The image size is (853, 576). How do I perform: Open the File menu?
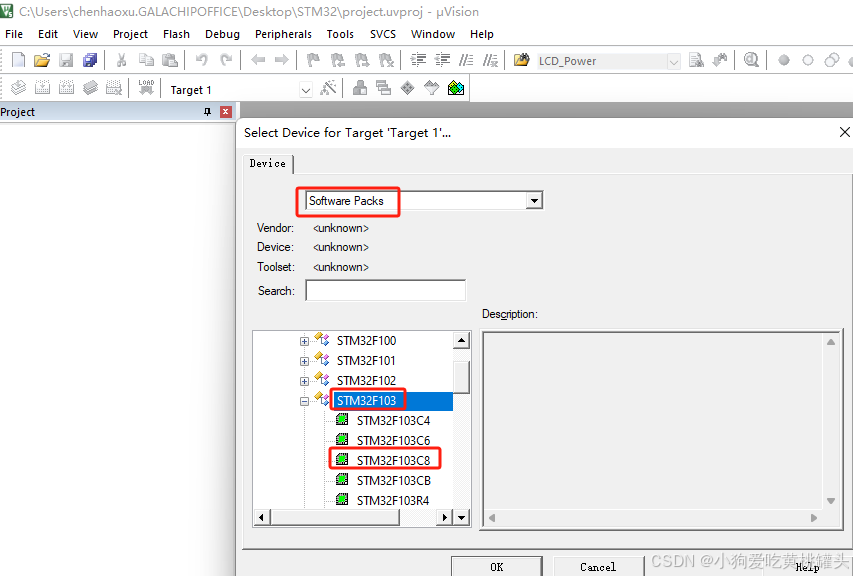pos(14,34)
